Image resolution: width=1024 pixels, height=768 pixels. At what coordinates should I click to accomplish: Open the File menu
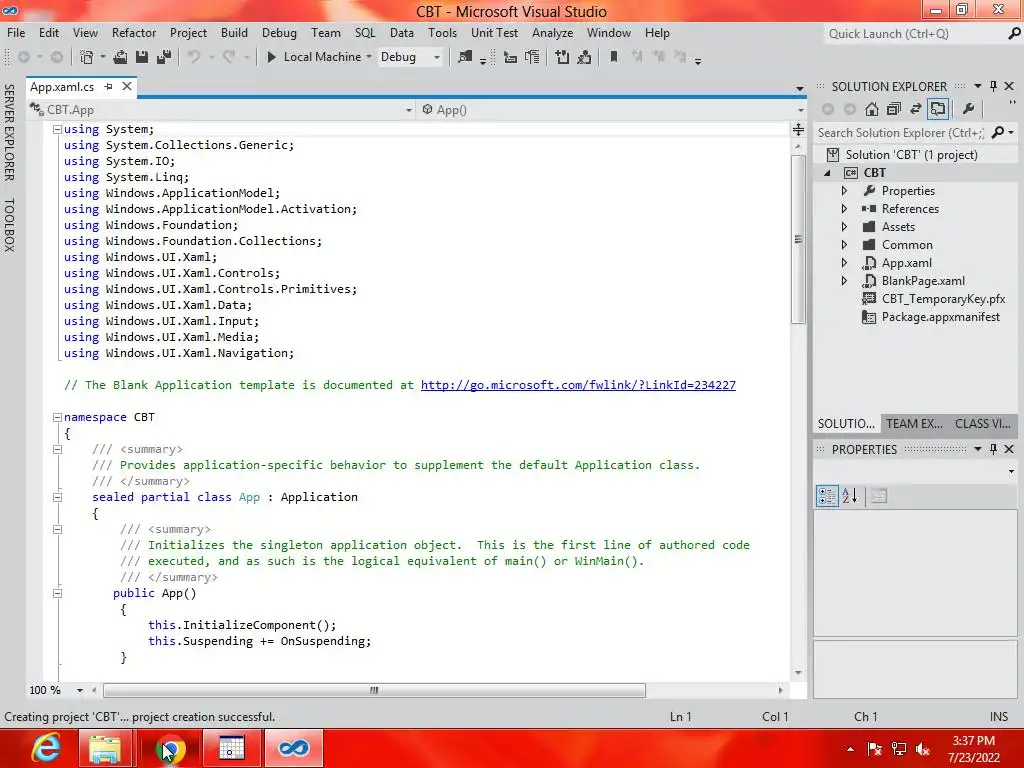coord(16,33)
